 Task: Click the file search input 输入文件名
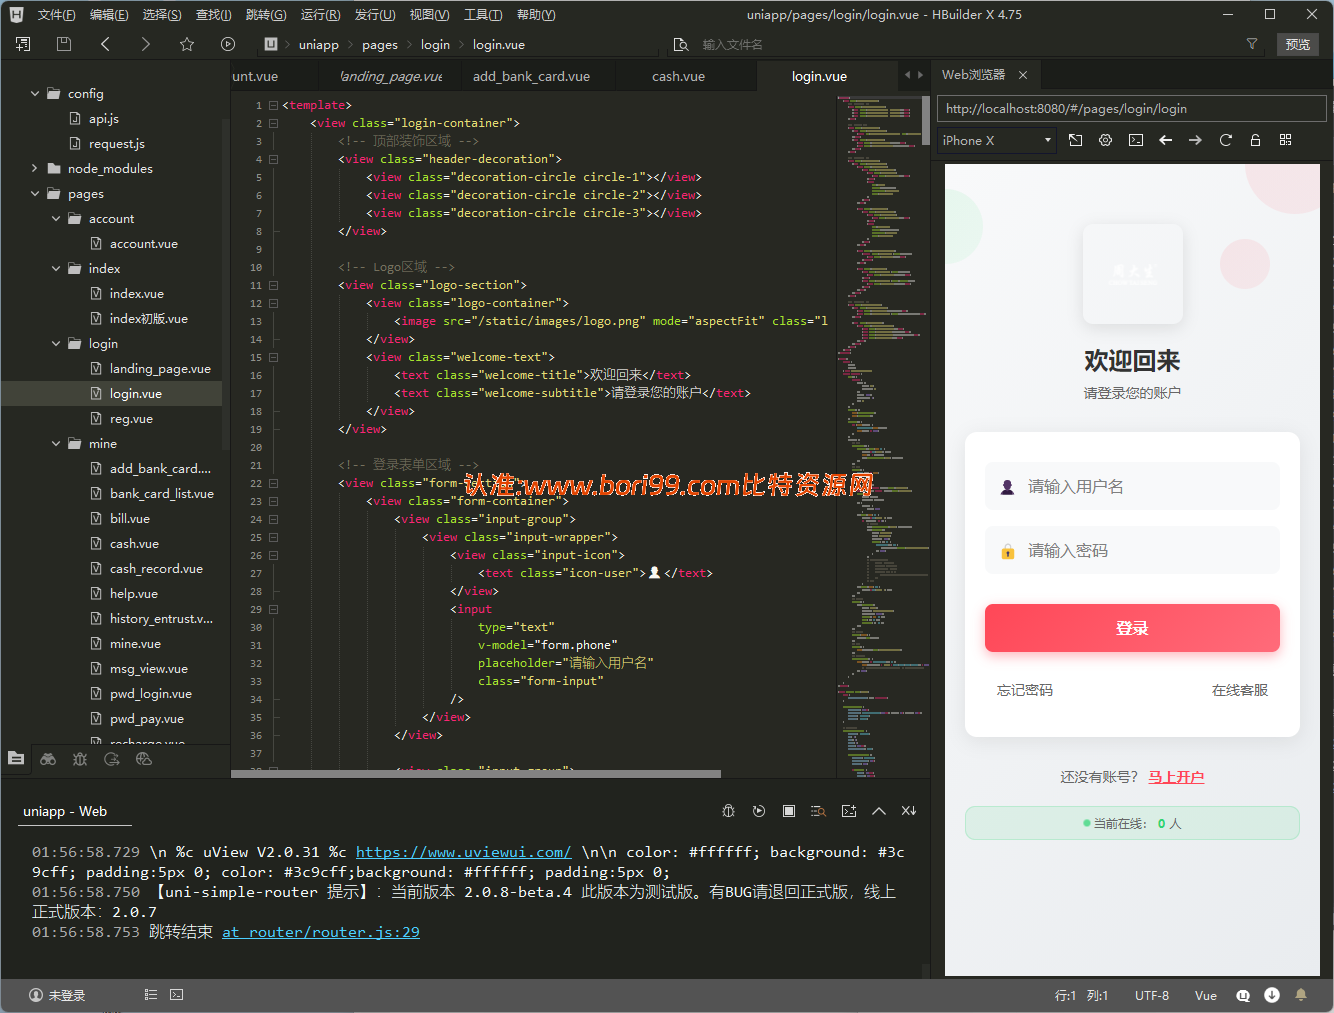click(732, 44)
